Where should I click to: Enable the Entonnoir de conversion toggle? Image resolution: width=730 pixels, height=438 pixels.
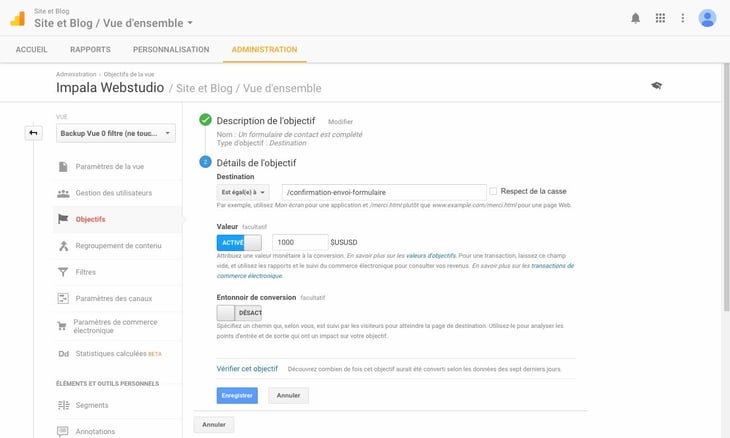[x=239, y=313]
